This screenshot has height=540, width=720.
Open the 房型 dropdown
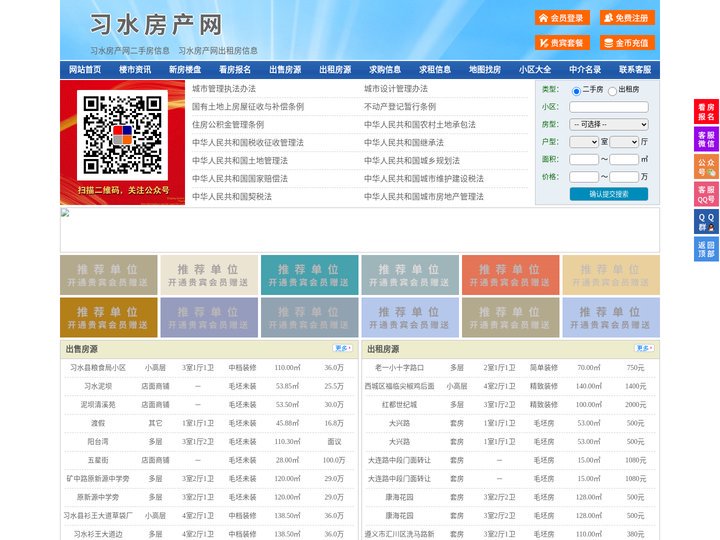click(609, 124)
